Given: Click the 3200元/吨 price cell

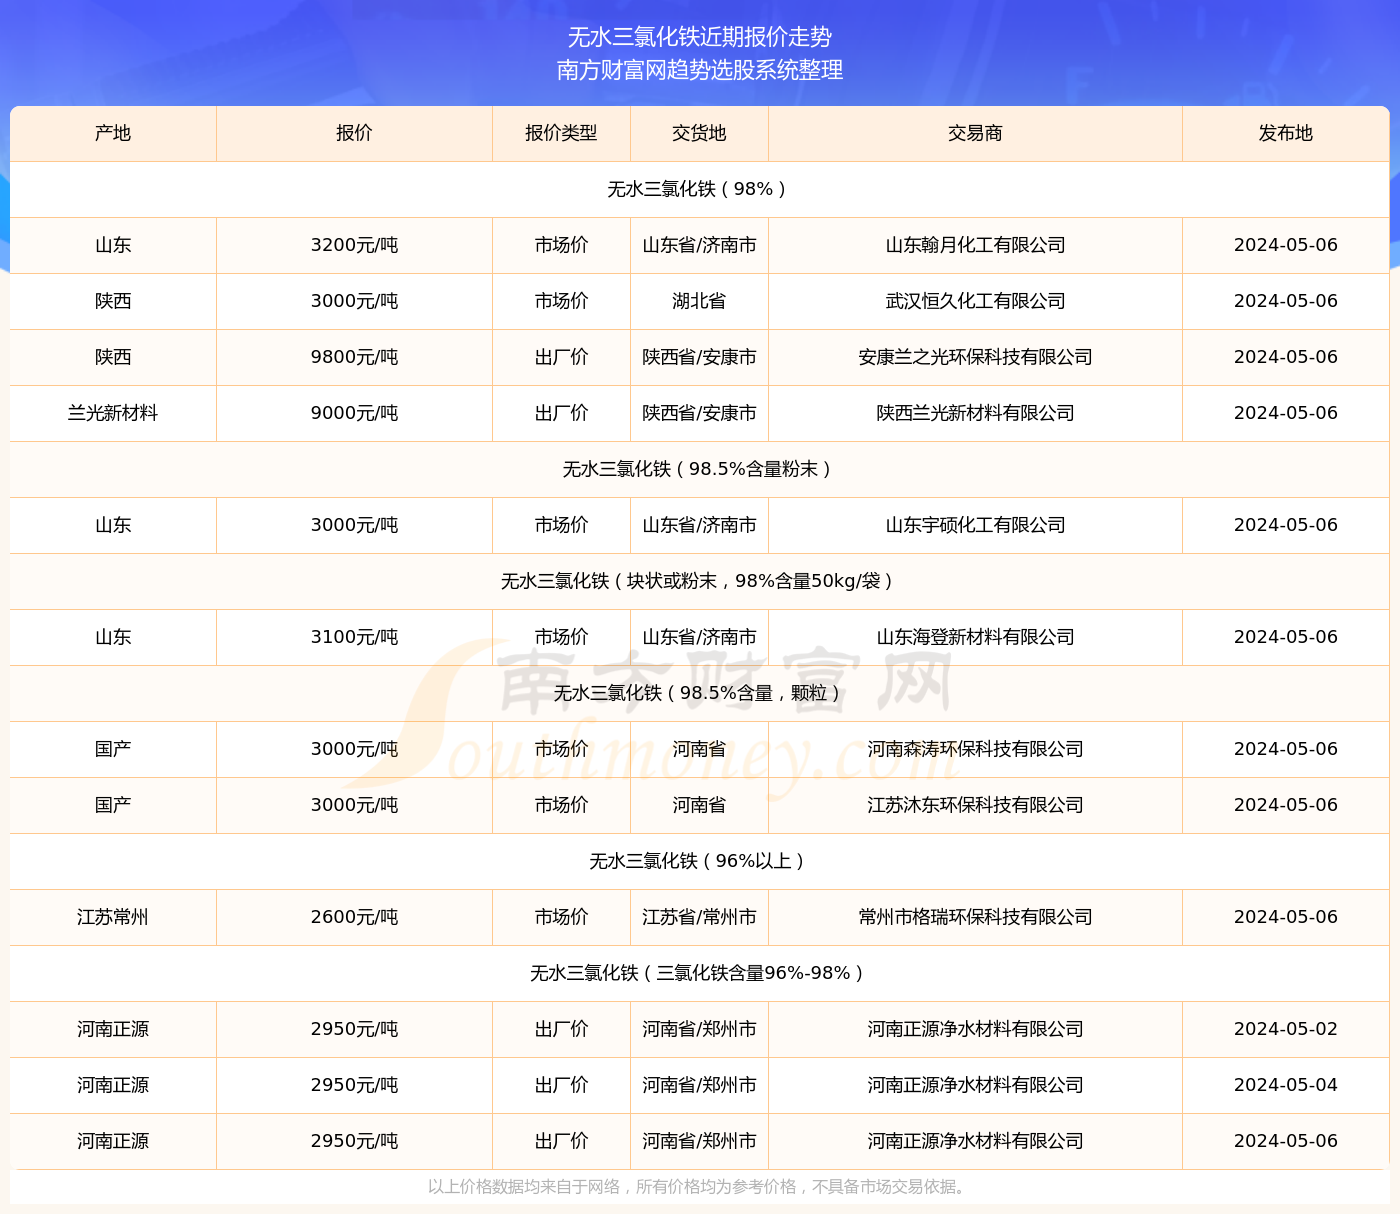Looking at the screenshot, I should click(x=354, y=245).
